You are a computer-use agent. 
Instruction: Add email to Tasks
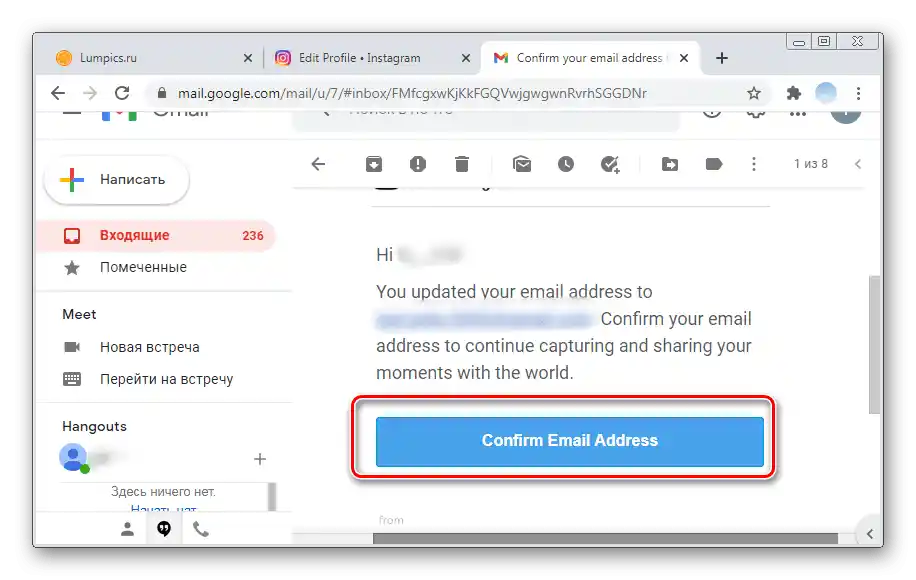[x=610, y=165]
